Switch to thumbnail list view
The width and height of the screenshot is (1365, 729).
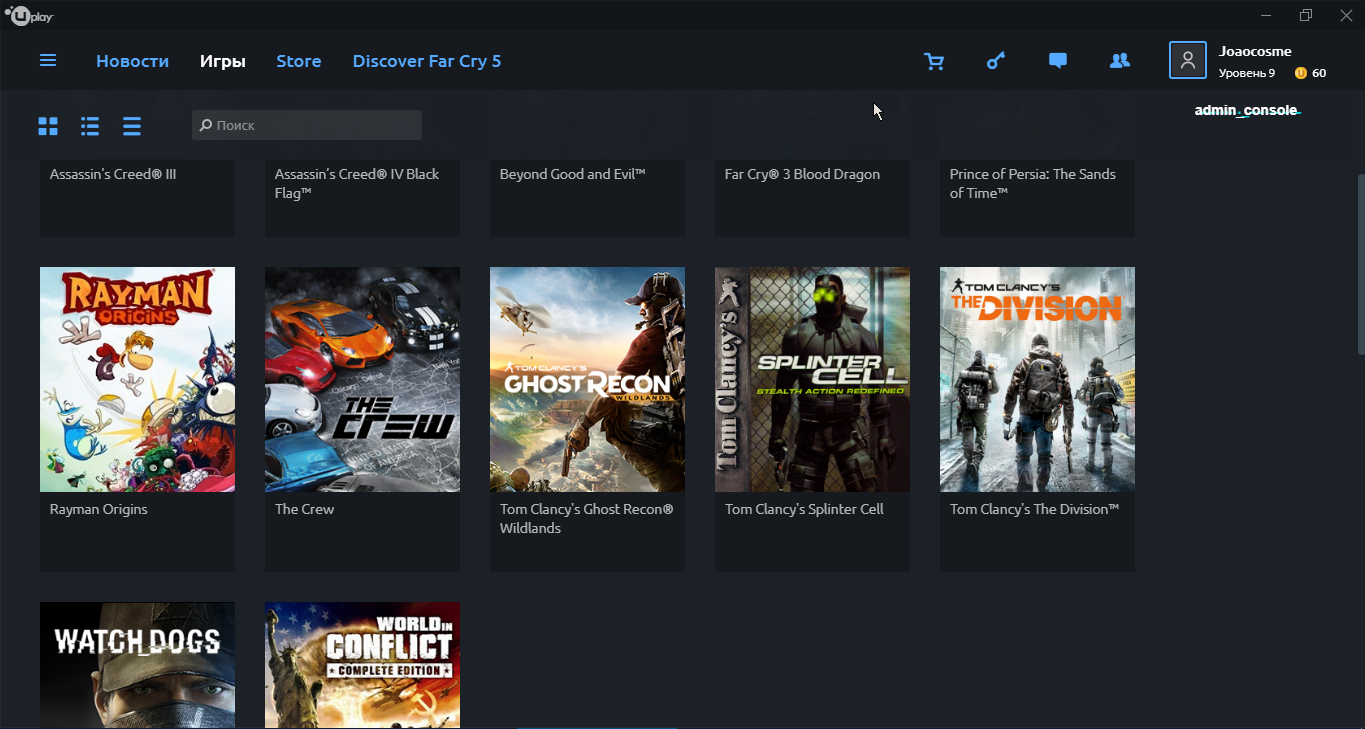[90, 126]
